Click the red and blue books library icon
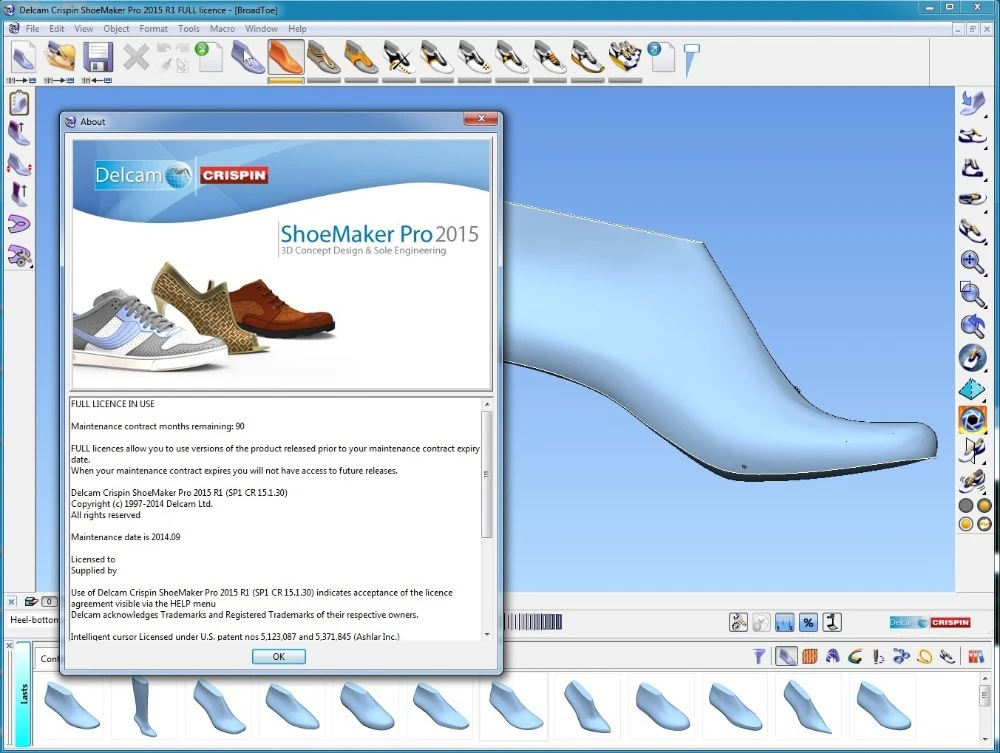The image size is (1000, 753). click(976, 656)
